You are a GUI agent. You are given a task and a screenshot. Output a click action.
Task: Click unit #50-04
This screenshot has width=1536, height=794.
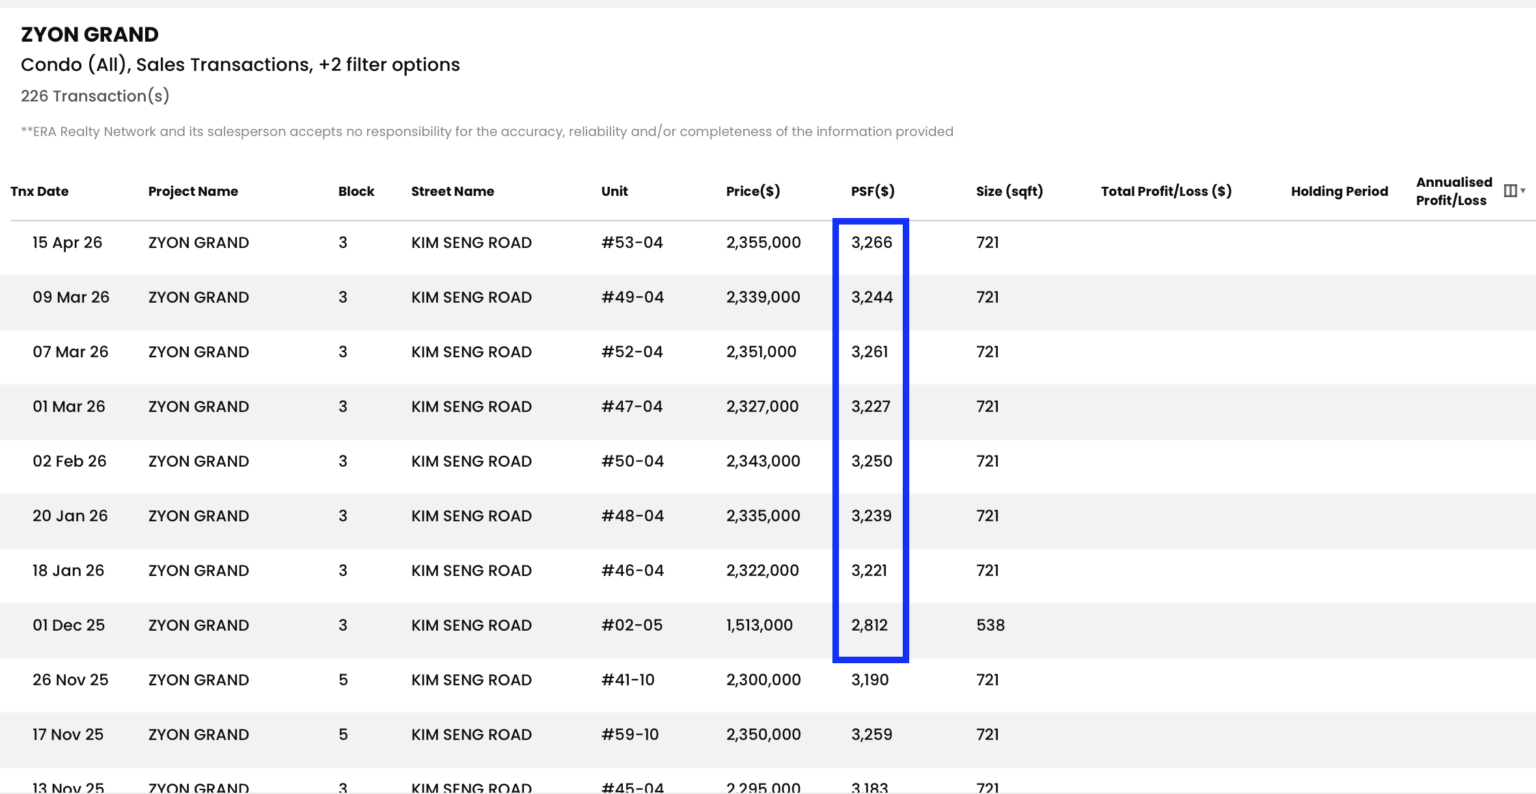tap(632, 461)
